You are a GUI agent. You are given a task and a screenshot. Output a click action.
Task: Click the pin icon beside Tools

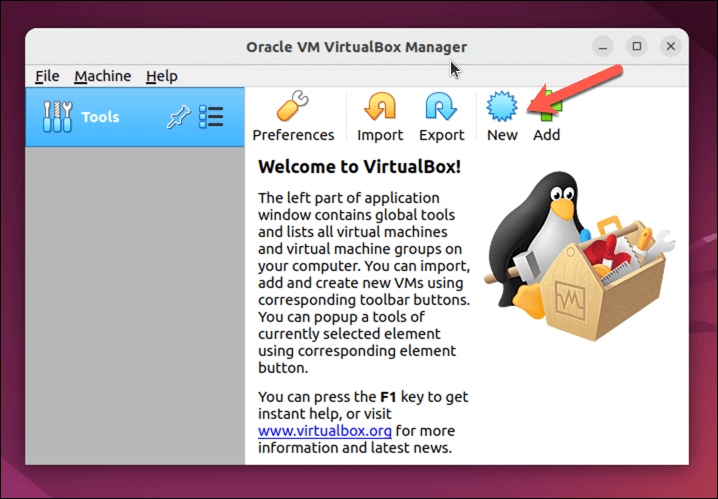pyautogui.click(x=178, y=117)
